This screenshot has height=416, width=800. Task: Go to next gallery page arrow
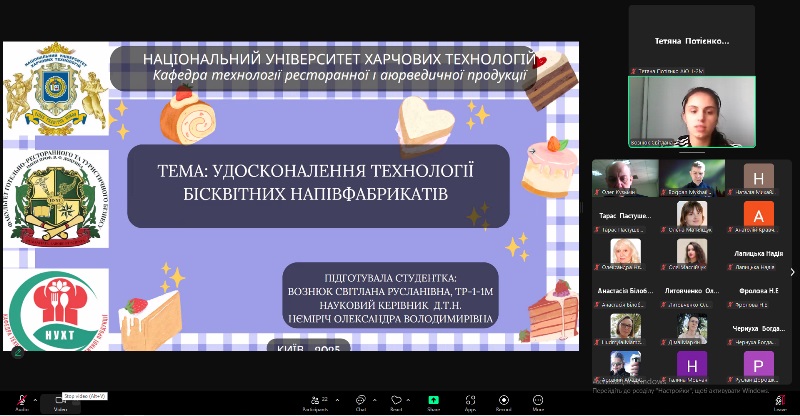click(x=792, y=272)
